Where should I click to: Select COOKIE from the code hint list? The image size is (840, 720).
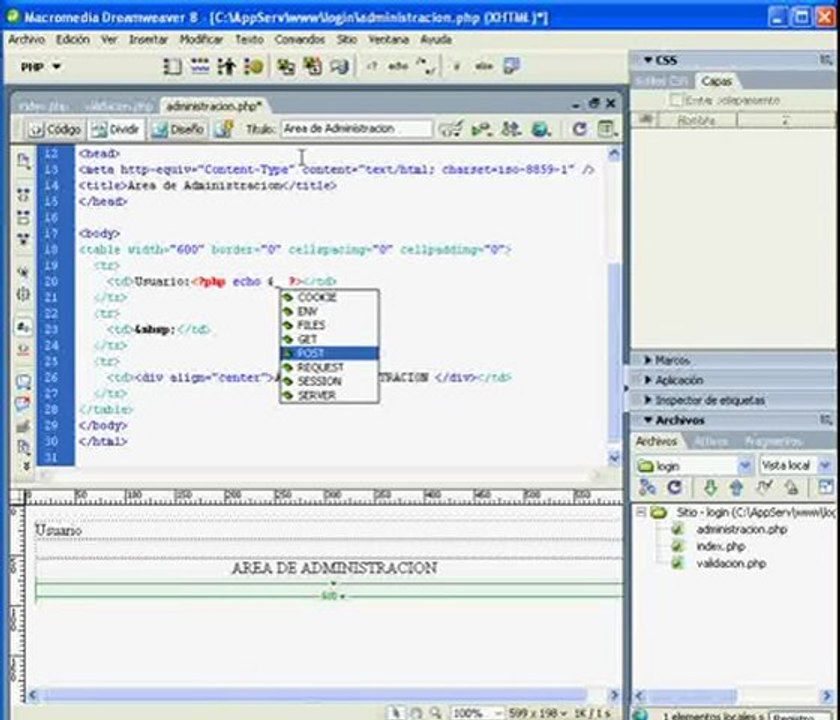(x=329, y=297)
